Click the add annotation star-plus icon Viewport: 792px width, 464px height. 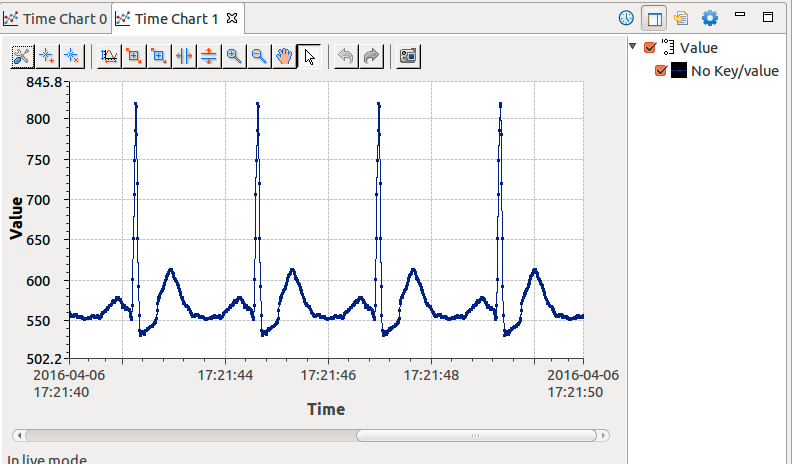(47, 56)
